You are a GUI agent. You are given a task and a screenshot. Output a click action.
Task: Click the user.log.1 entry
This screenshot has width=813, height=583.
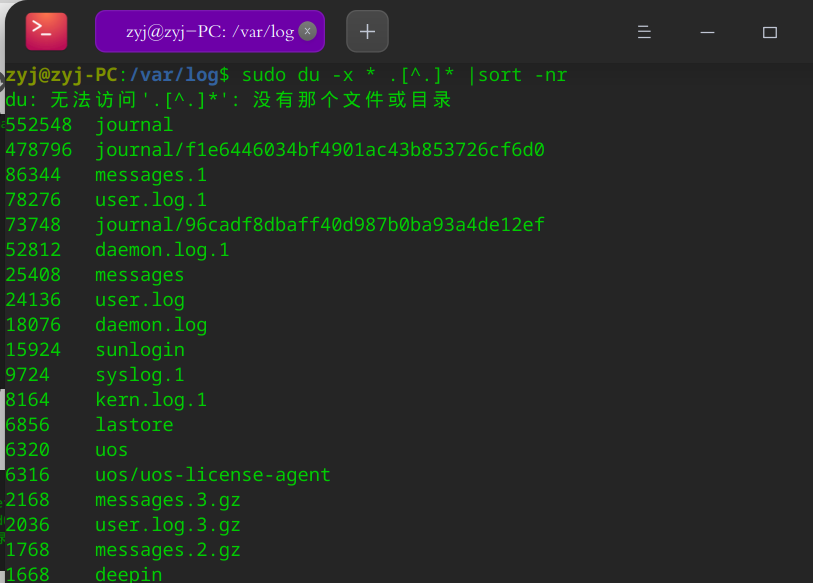click(150, 200)
